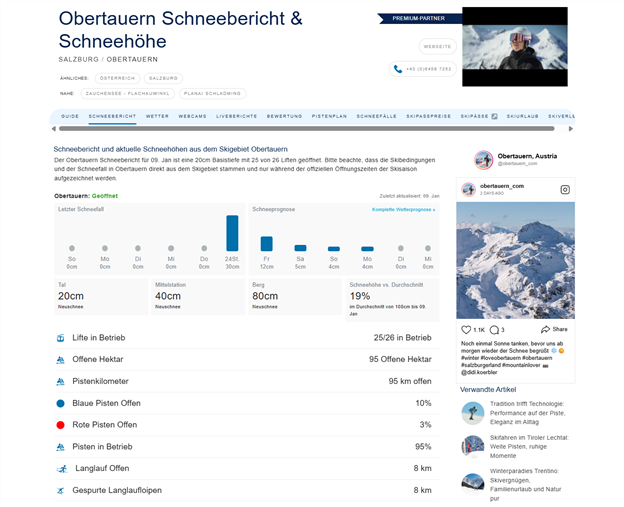Click the lift gondola icon beside Lifte in Betrieb
The width and height of the screenshot is (624, 507).
tap(60, 338)
